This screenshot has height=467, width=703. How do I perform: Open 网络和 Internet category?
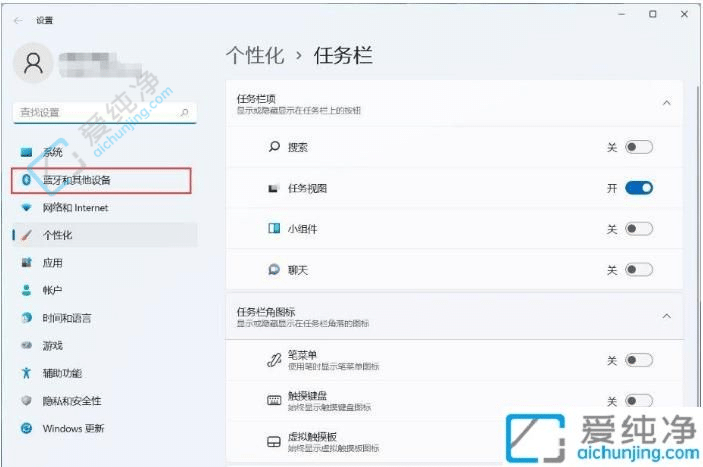(105, 208)
